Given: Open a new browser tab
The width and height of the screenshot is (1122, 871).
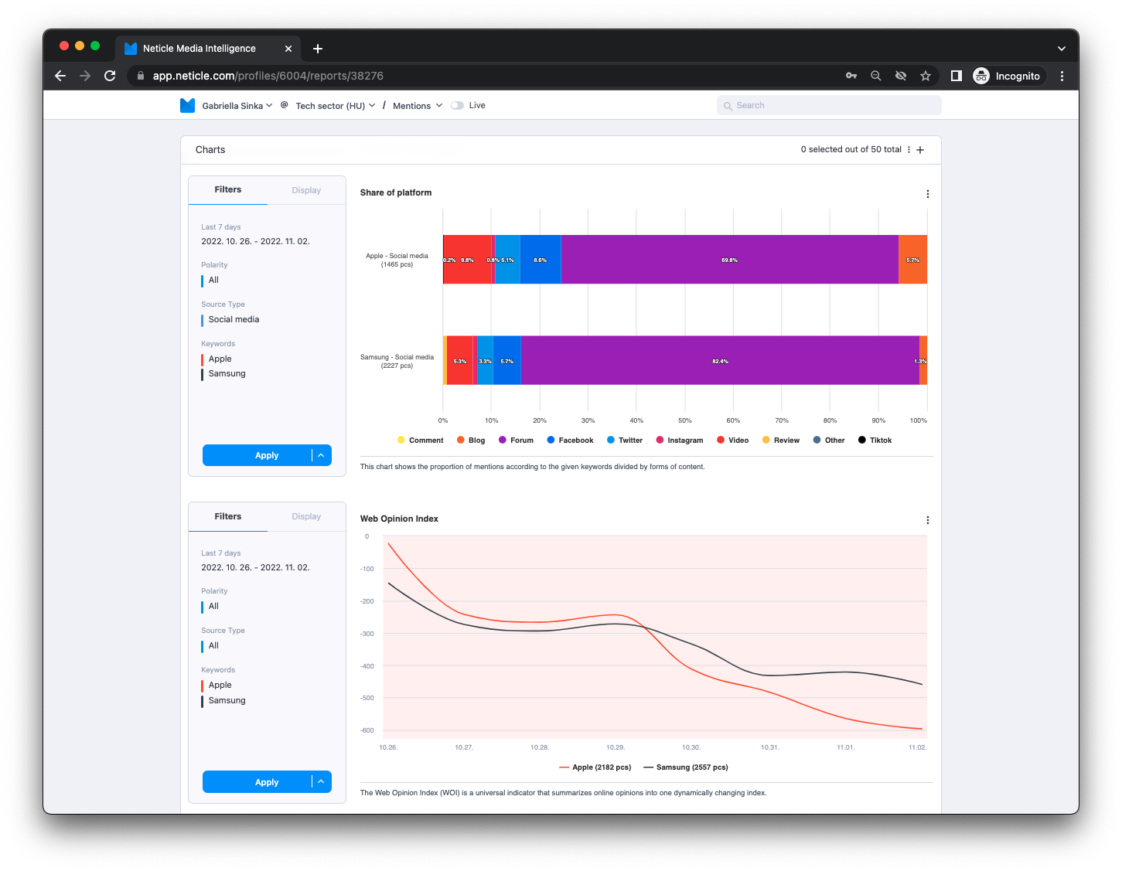Looking at the screenshot, I should (x=317, y=48).
